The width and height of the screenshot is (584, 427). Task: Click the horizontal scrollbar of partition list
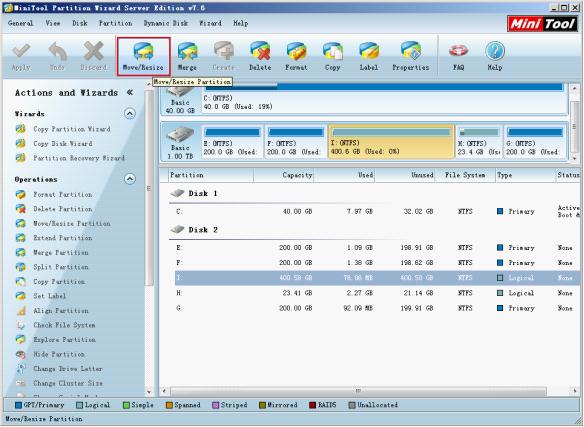(x=358, y=391)
